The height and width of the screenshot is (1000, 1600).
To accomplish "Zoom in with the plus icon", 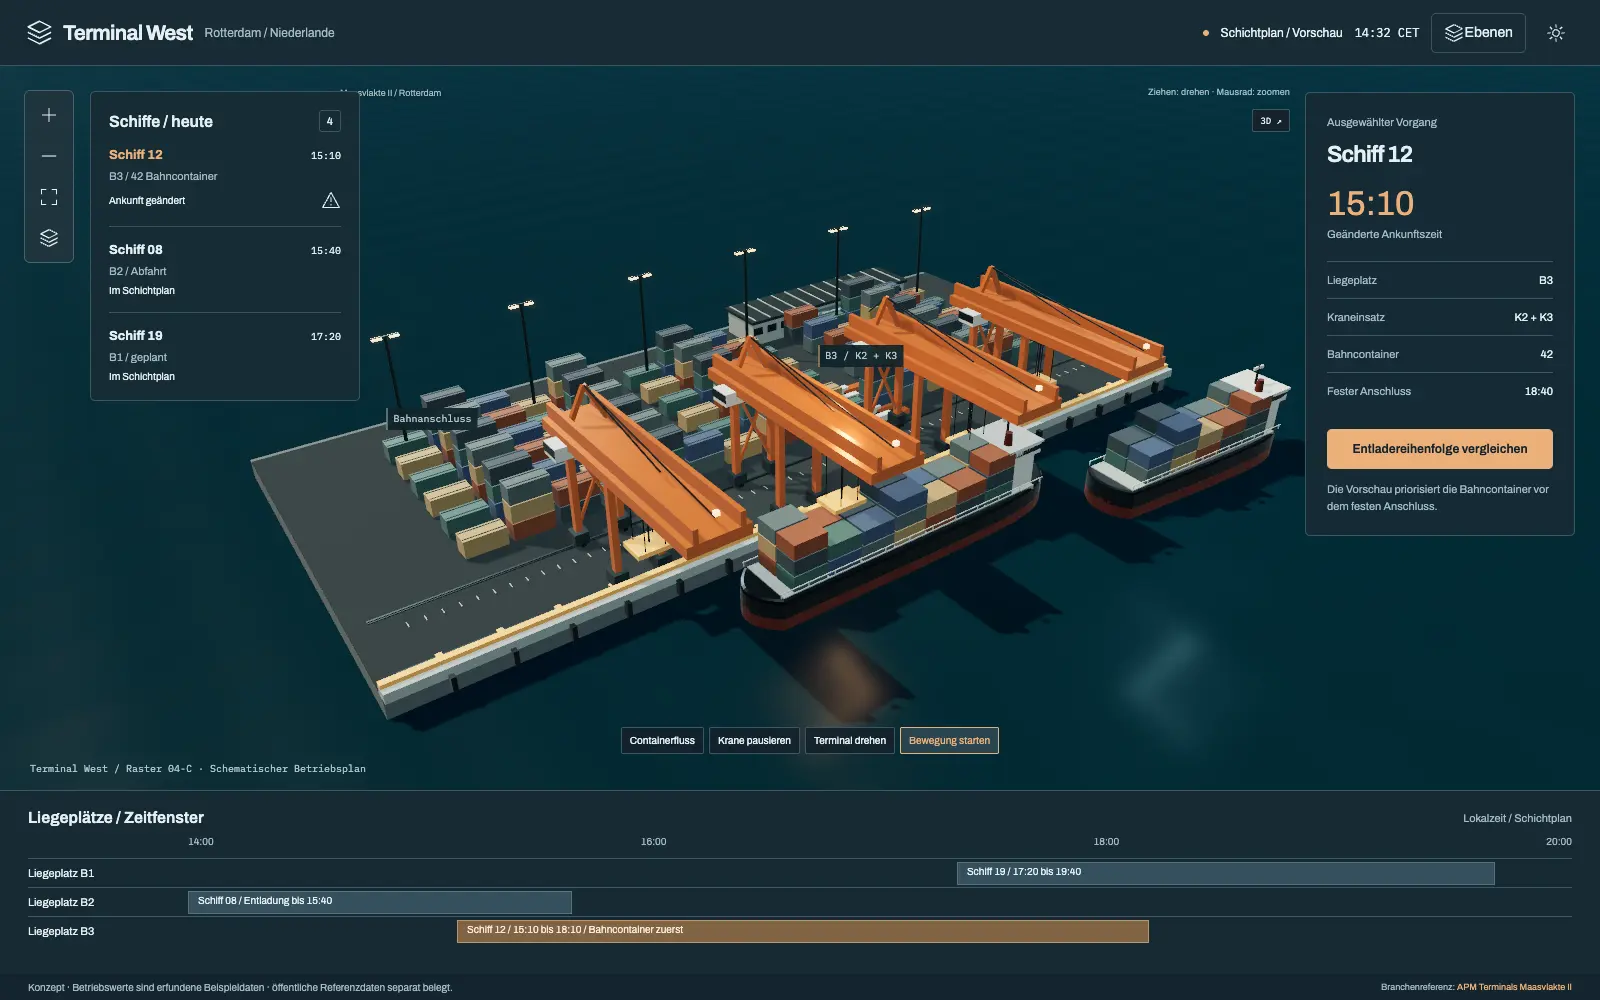I will (49, 115).
